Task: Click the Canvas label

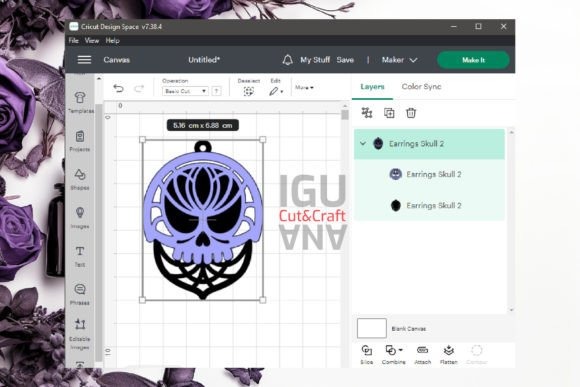Action: [117, 60]
